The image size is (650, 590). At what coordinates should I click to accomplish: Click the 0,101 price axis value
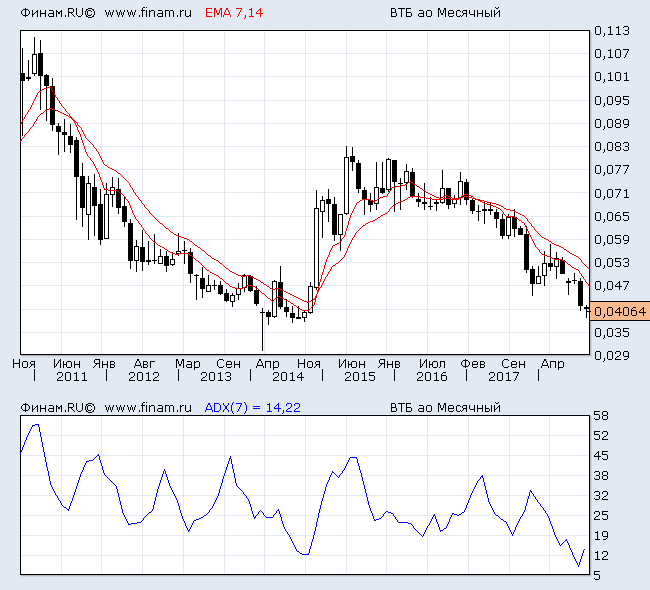click(x=611, y=77)
